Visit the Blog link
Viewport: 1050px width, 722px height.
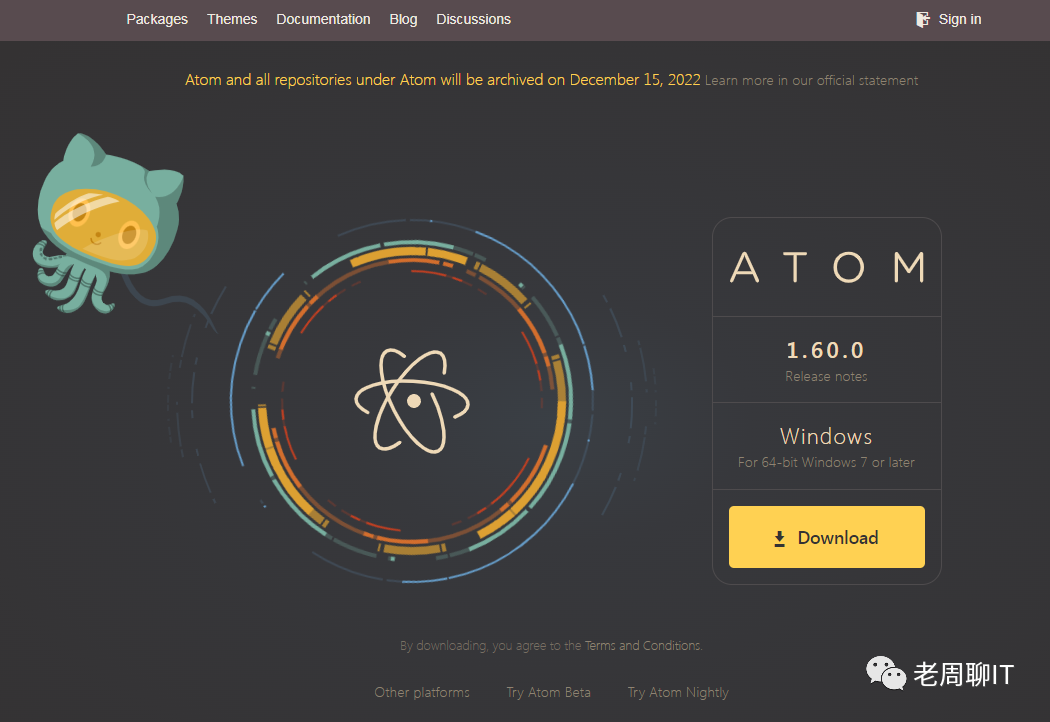coord(403,19)
